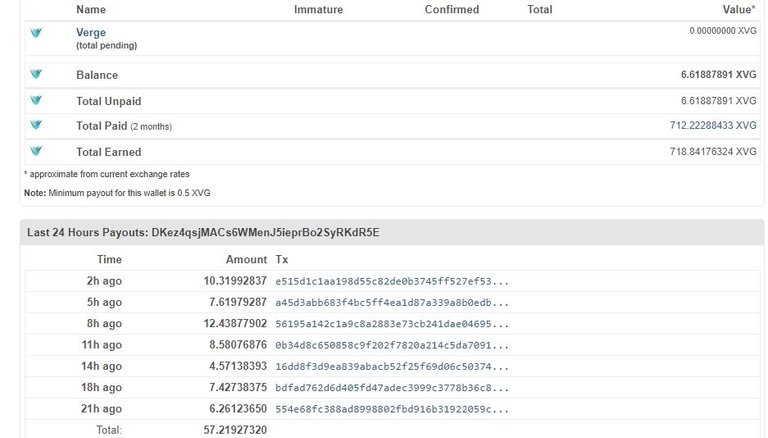Click the Verge icon in Balance row

36,74
